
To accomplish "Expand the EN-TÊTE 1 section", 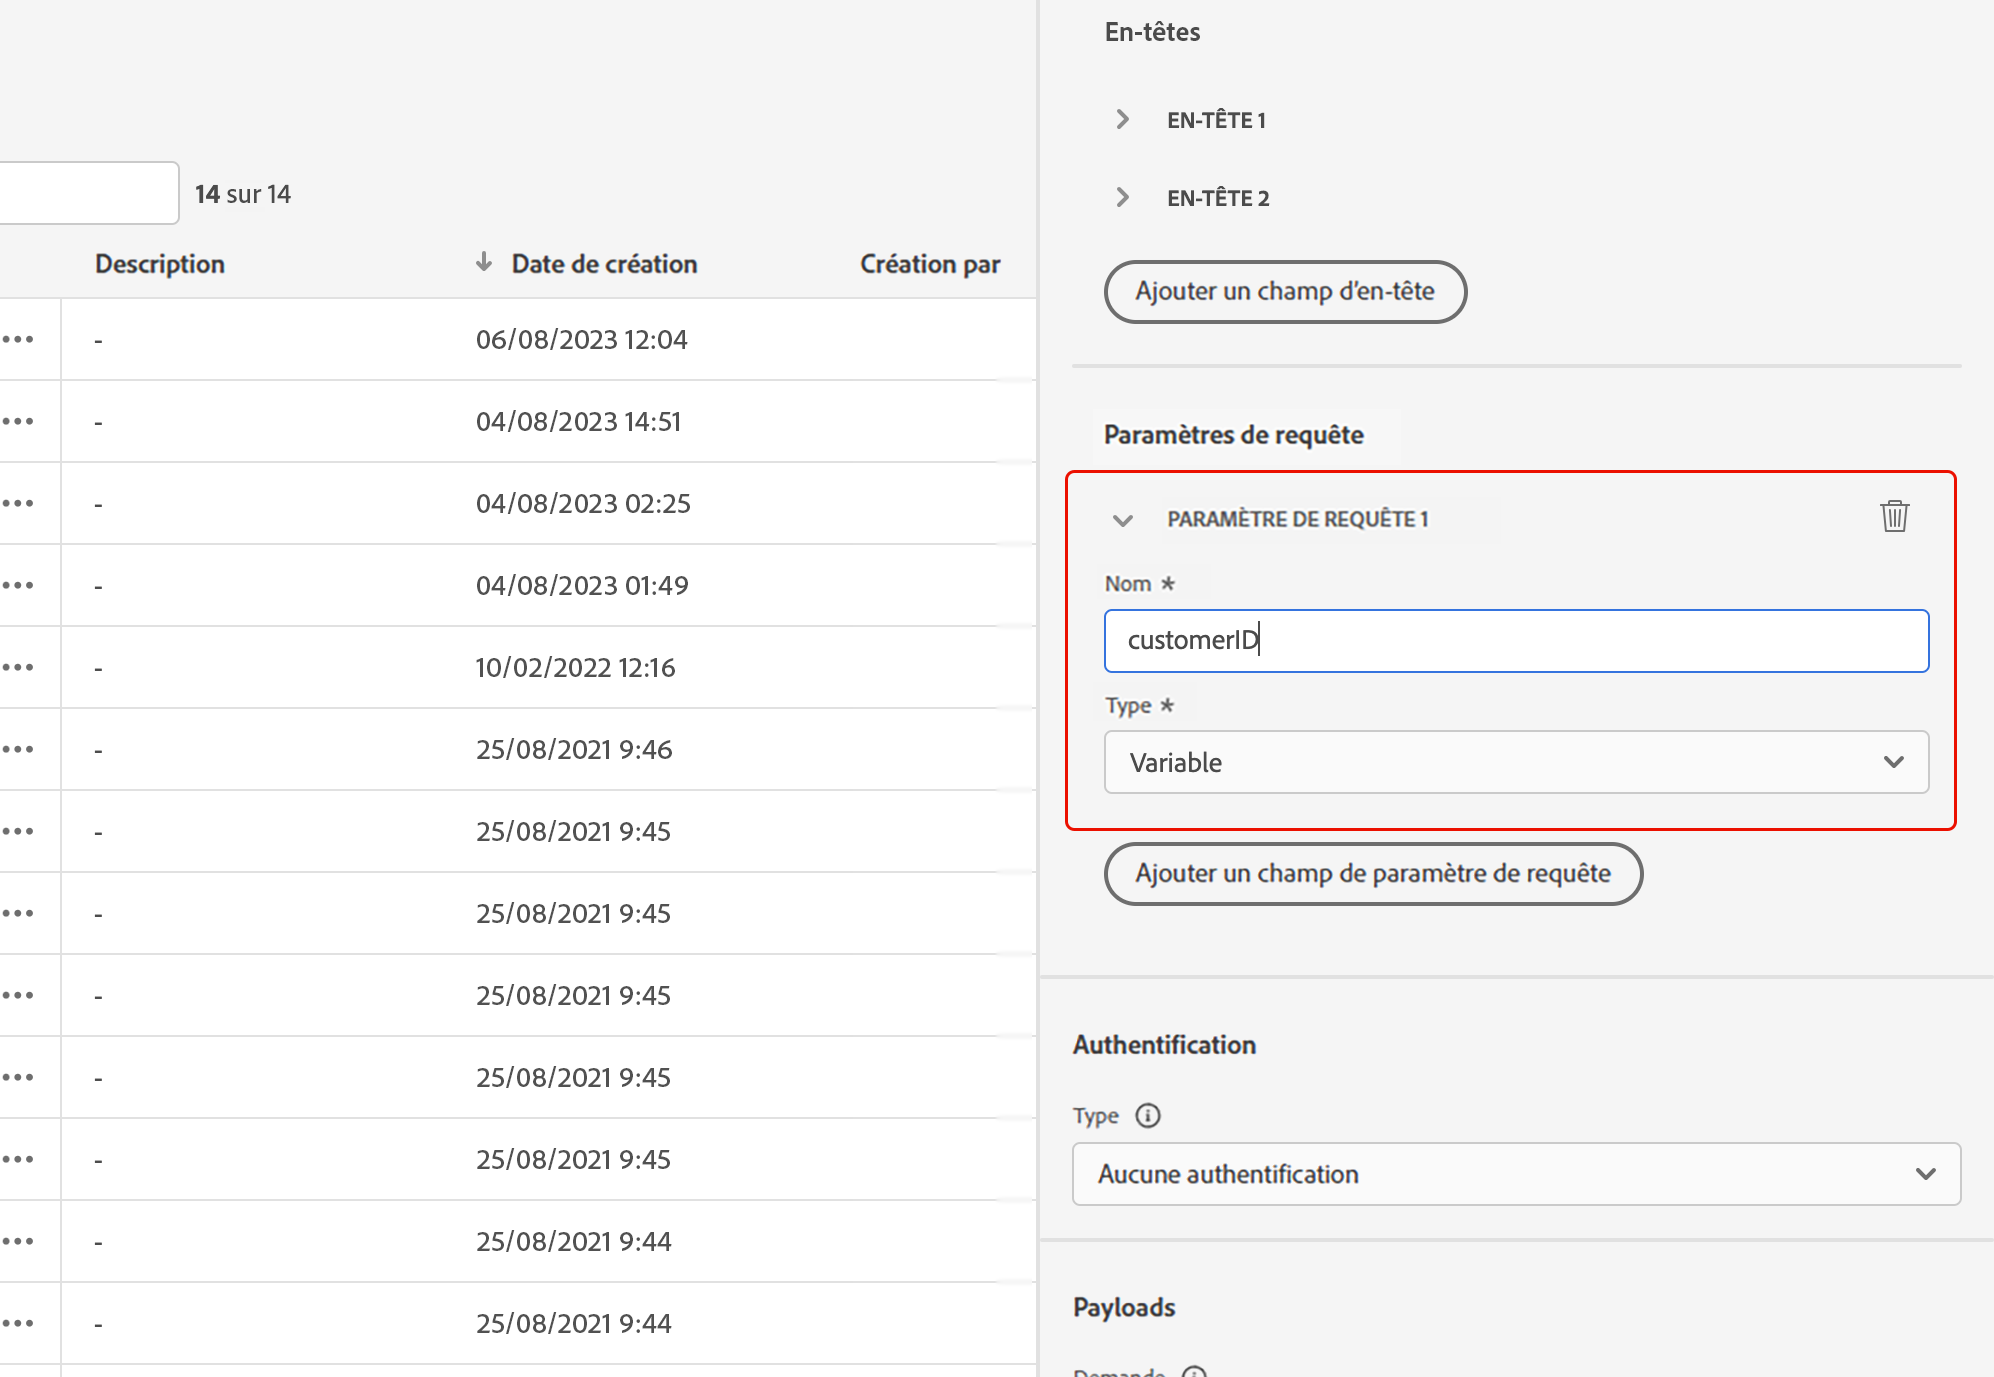I will coord(1123,120).
